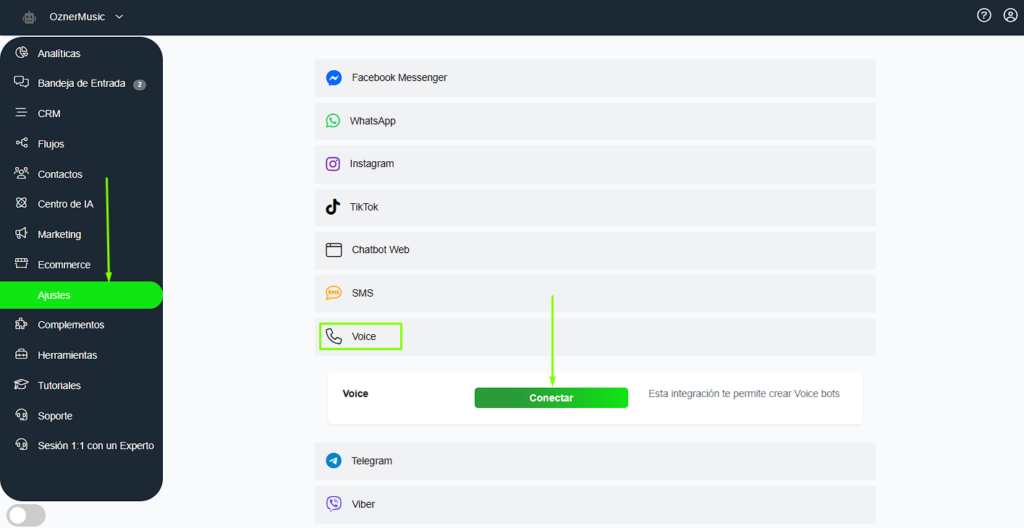This screenshot has width=1024, height=528.
Task: Click the Telegram channel icon
Action: pos(334,461)
